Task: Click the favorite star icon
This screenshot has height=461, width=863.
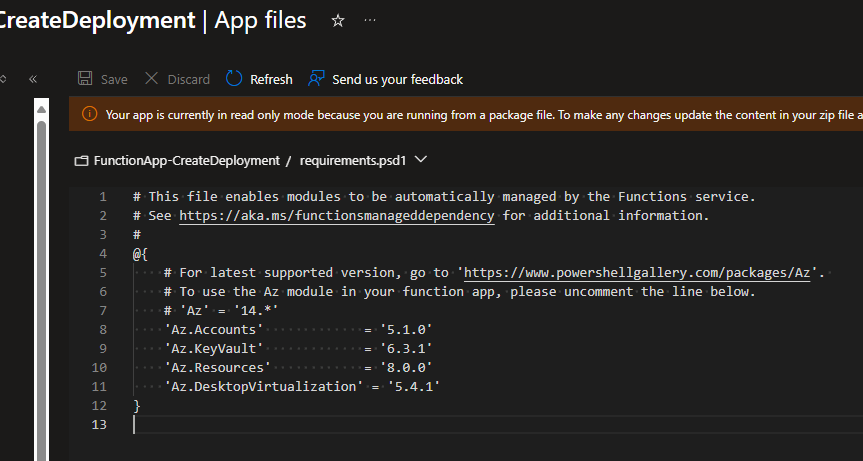Action: click(338, 21)
